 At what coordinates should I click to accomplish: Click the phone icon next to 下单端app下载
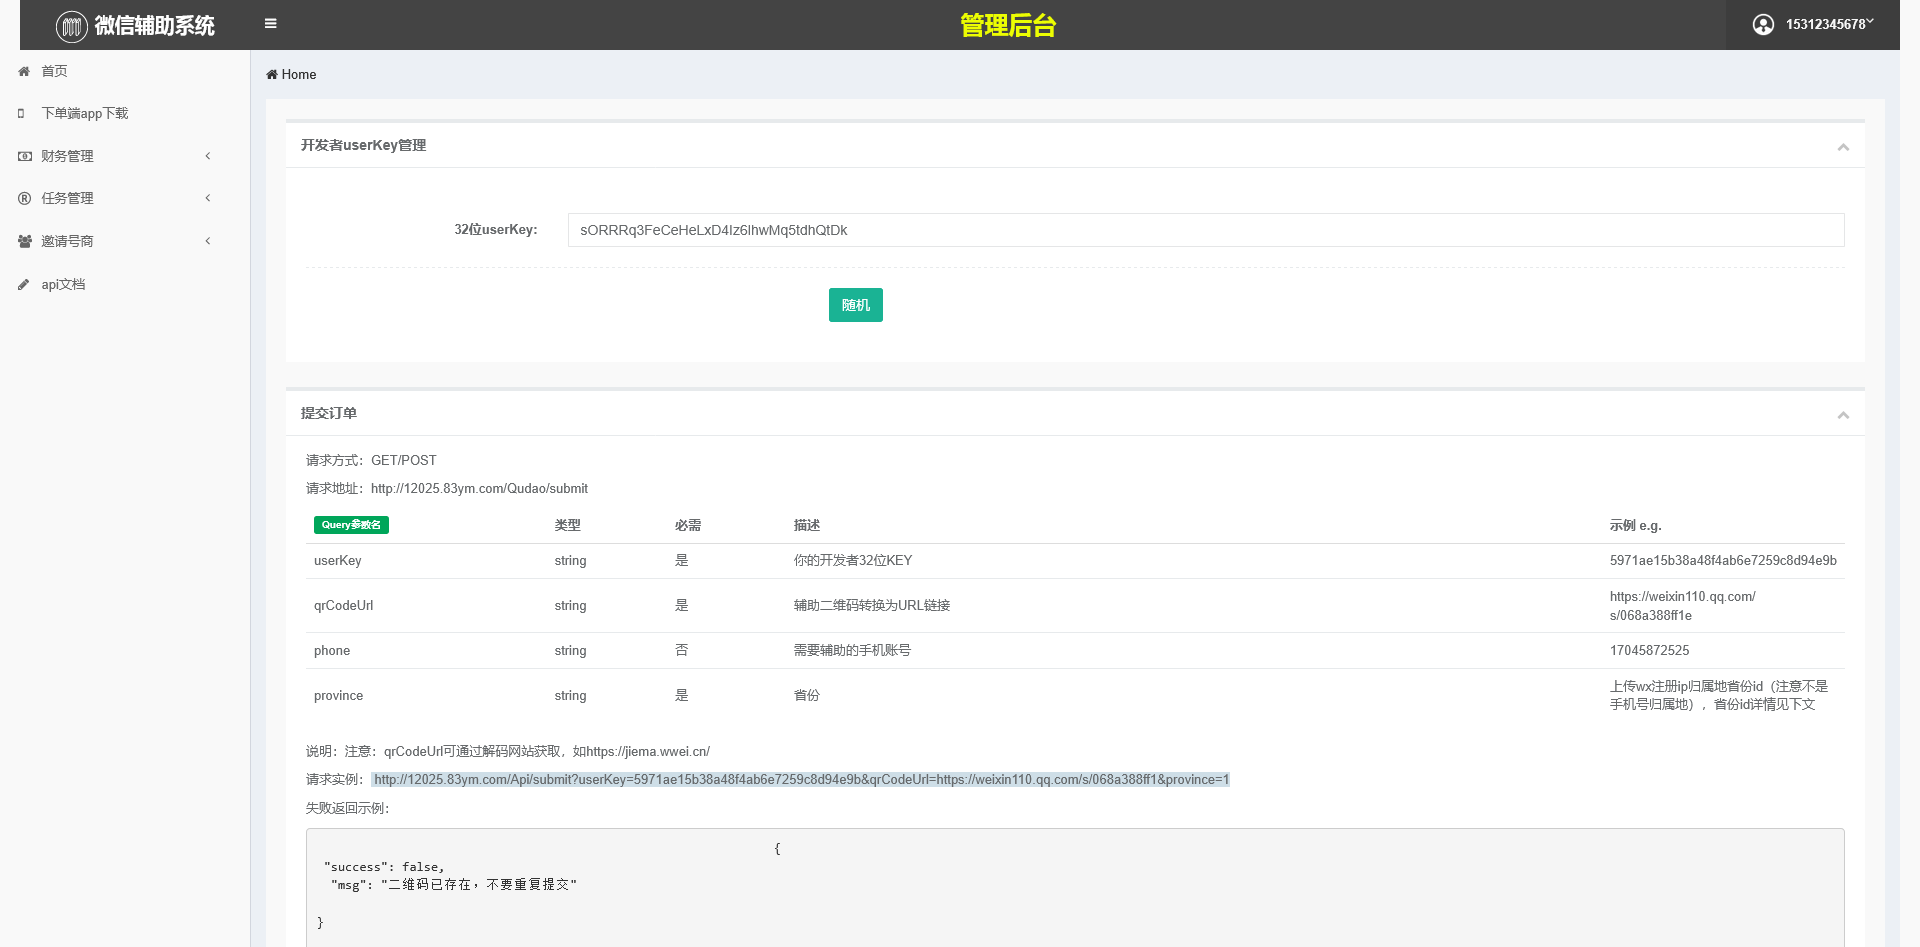click(x=21, y=113)
